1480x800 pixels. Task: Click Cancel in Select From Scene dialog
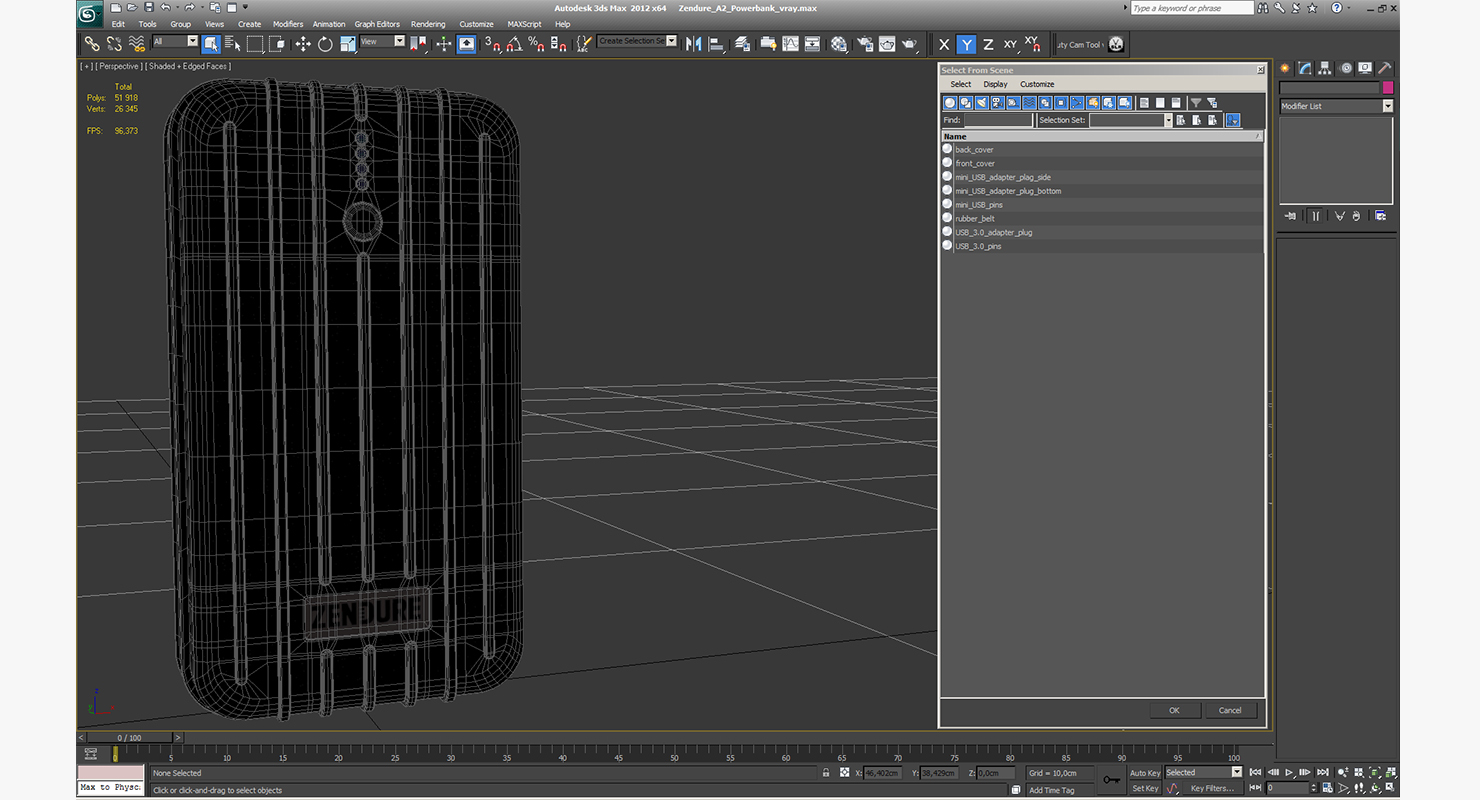coord(1230,710)
